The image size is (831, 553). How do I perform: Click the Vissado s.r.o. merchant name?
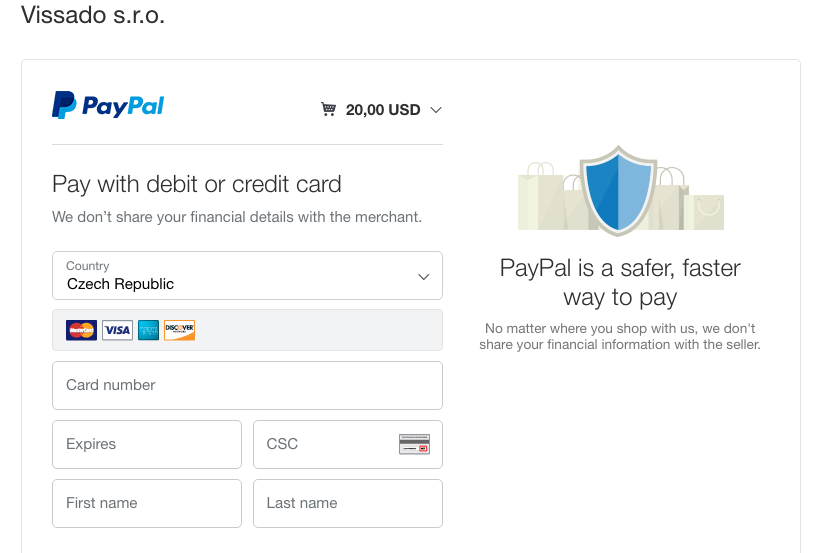(93, 16)
